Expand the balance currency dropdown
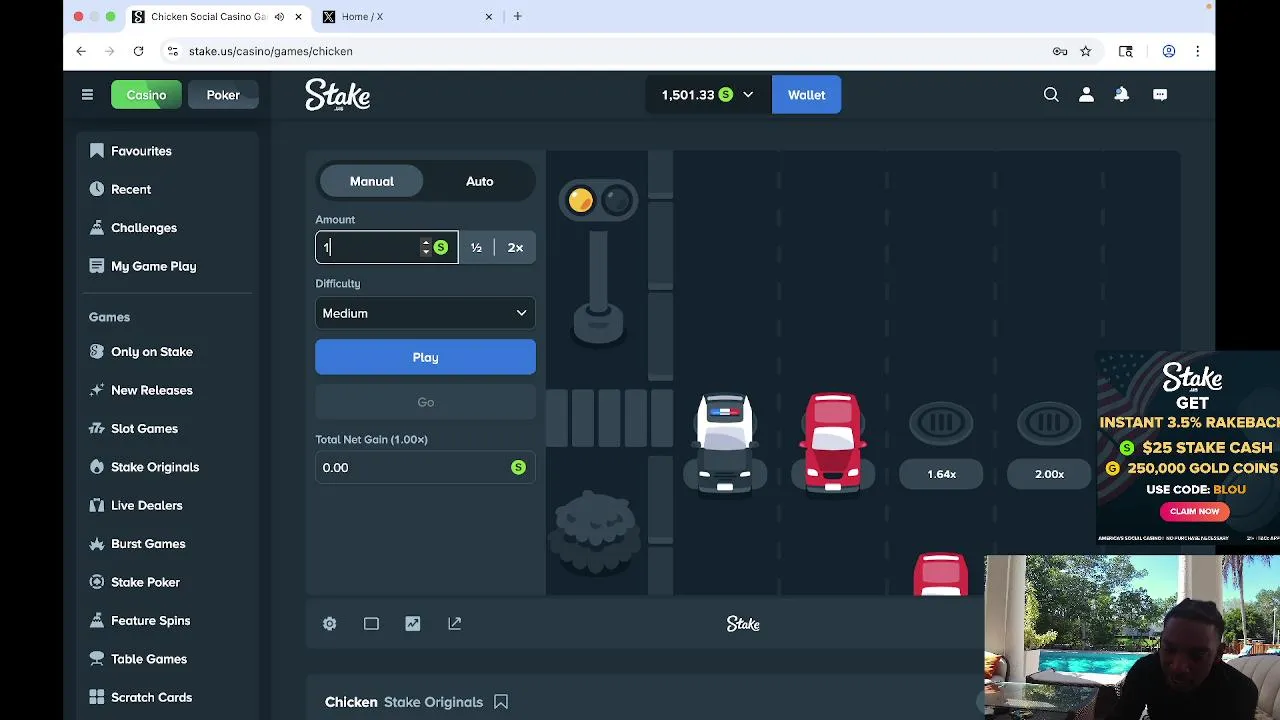Image resolution: width=1280 pixels, height=720 pixels. pyautogui.click(x=748, y=95)
